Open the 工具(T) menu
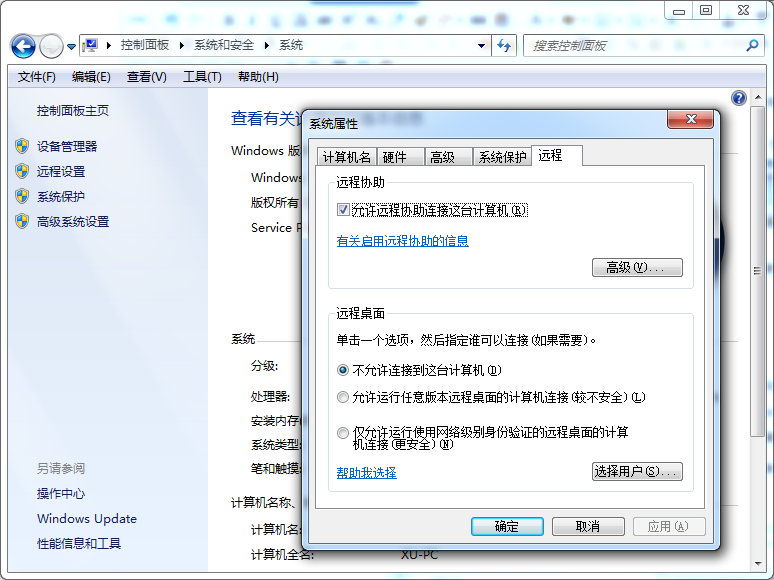Viewport: 774px width, 580px height. pyautogui.click(x=201, y=77)
